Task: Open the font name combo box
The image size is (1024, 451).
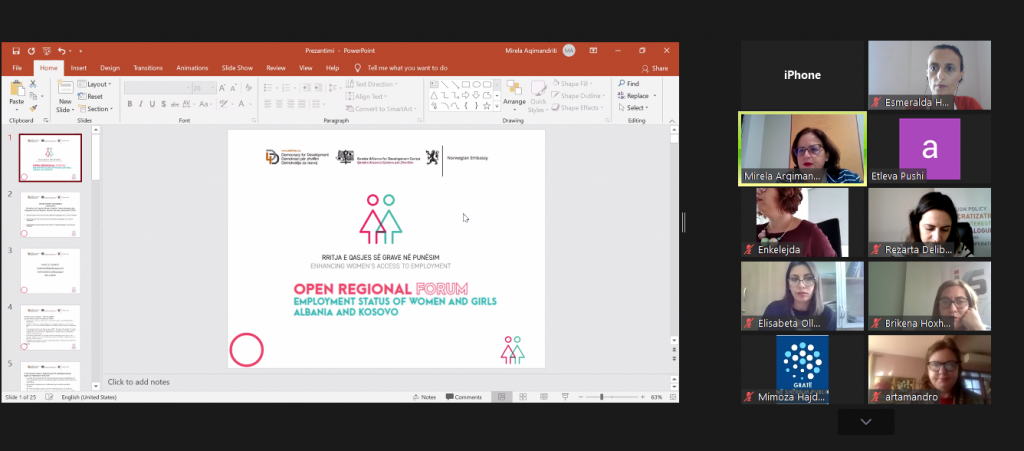Action: click(x=157, y=87)
